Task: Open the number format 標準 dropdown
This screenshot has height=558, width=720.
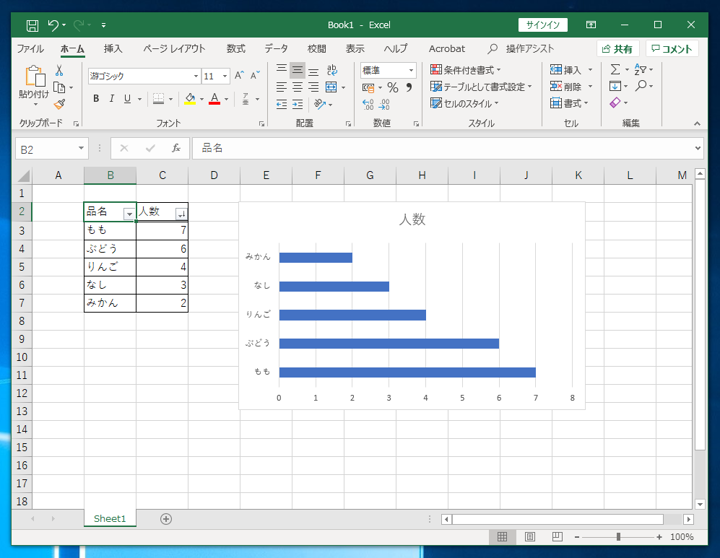Action: (x=411, y=71)
